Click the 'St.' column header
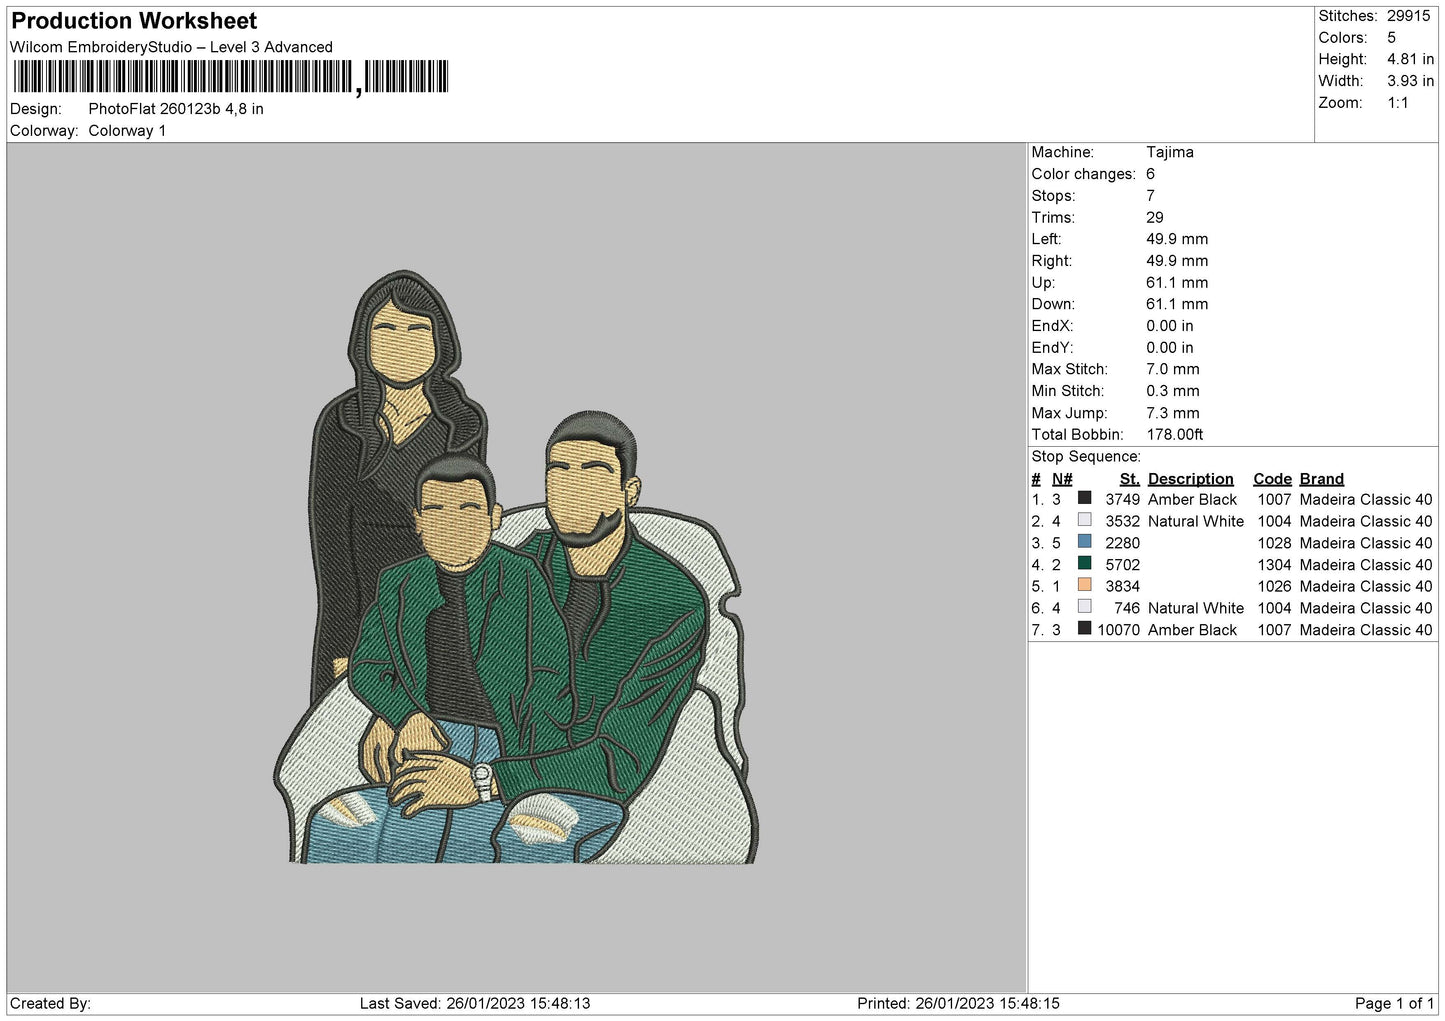The image size is (1445, 1021). [1130, 479]
